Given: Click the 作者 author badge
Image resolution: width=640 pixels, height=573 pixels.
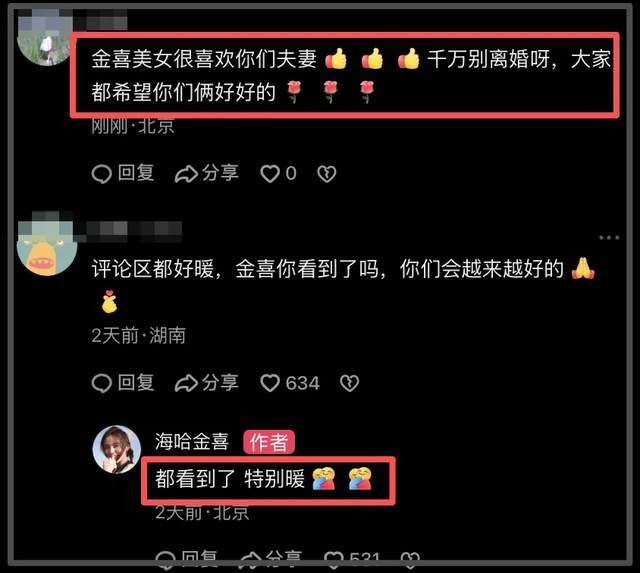Looking at the screenshot, I should pos(269,442).
